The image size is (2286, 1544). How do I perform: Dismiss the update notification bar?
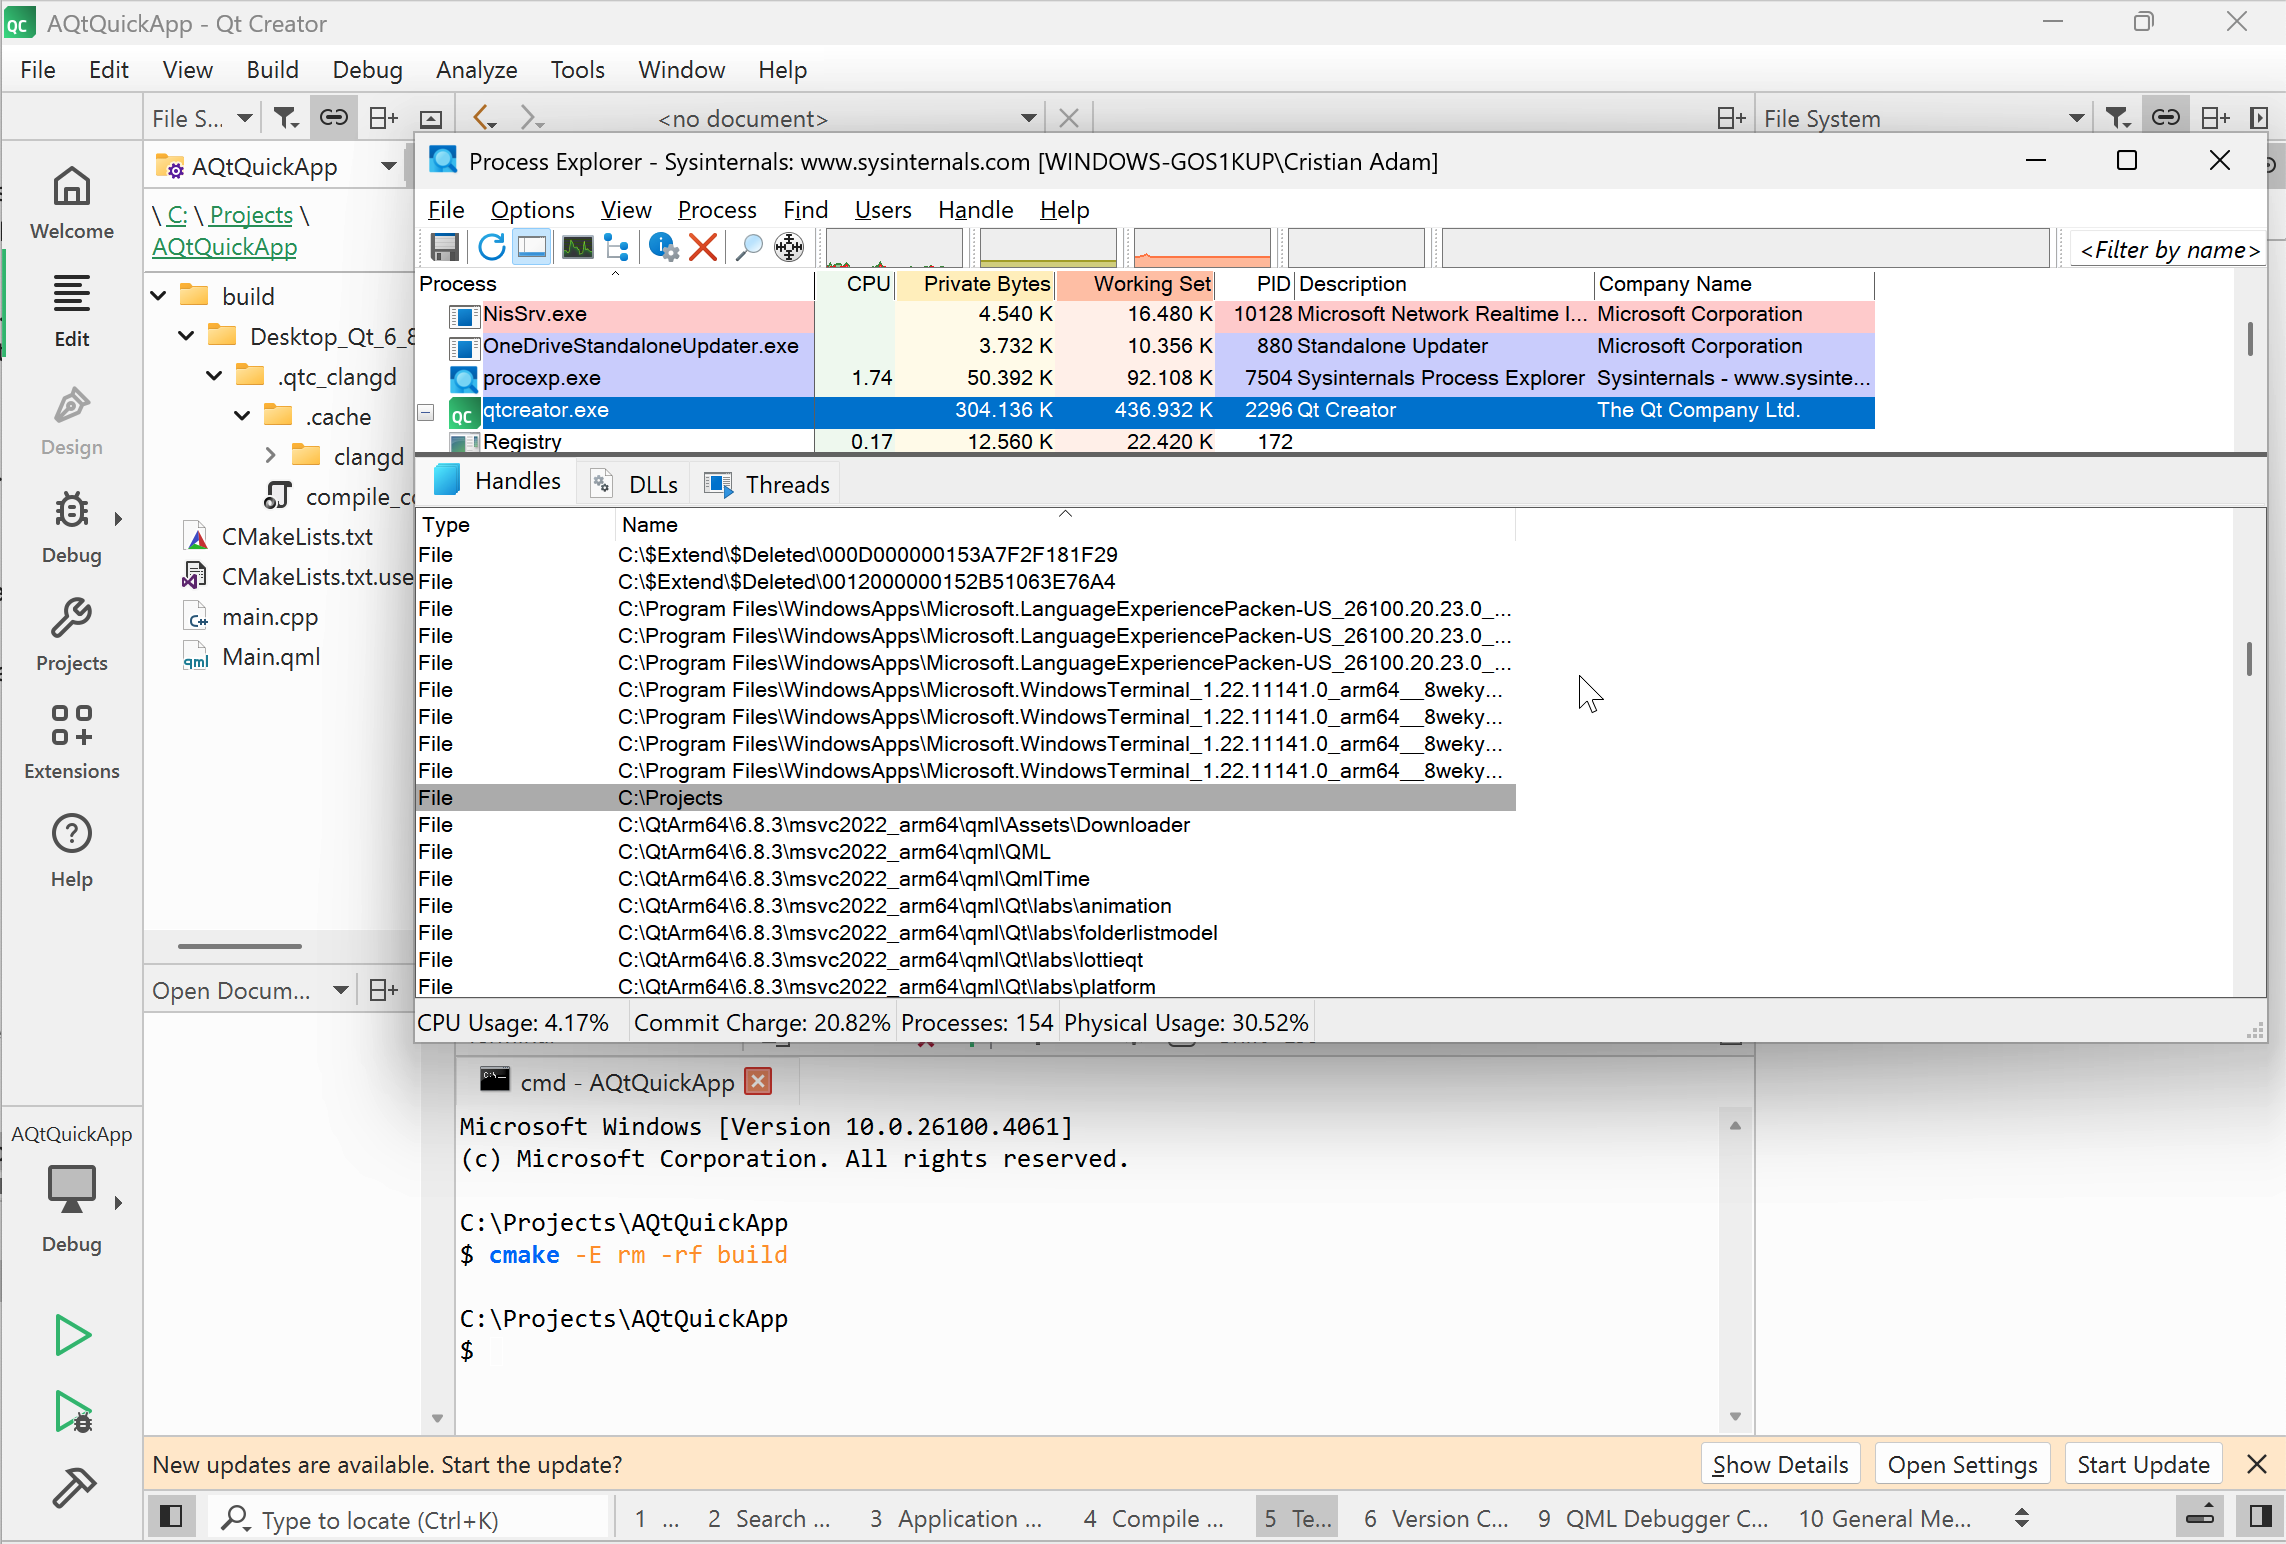coord(2256,1465)
